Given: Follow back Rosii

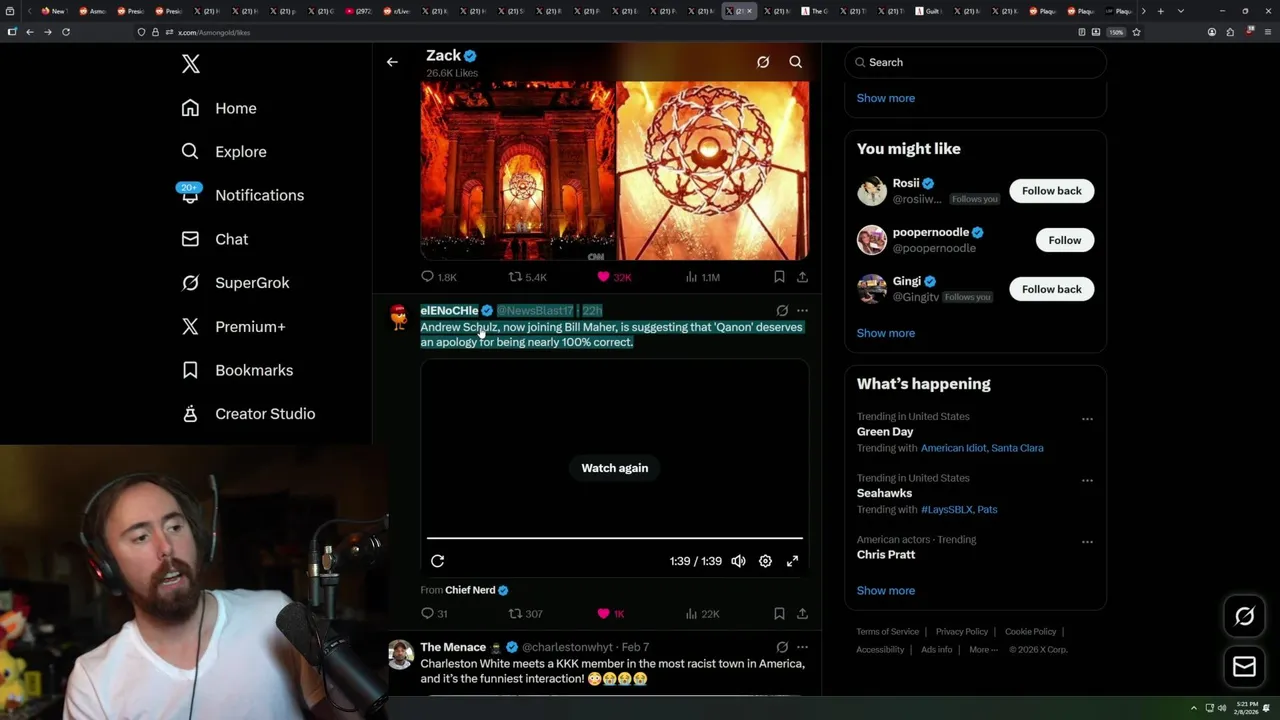Looking at the screenshot, I should [1051, 191].
